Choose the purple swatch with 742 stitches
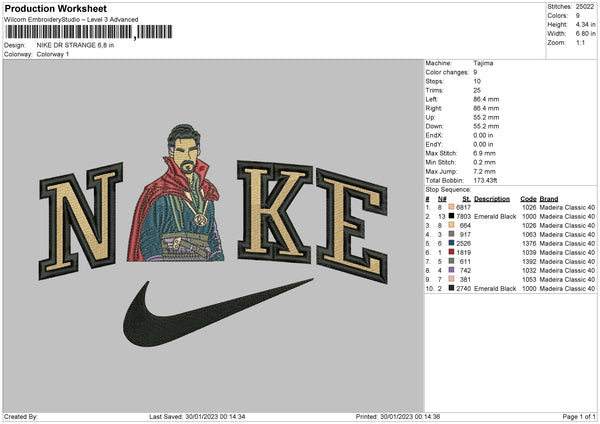 (451, 270)
